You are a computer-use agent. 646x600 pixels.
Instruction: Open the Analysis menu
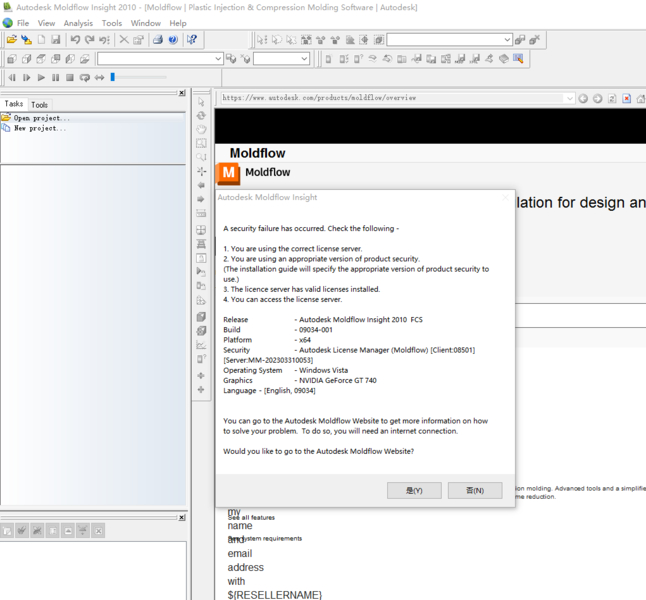pos(78,23)
